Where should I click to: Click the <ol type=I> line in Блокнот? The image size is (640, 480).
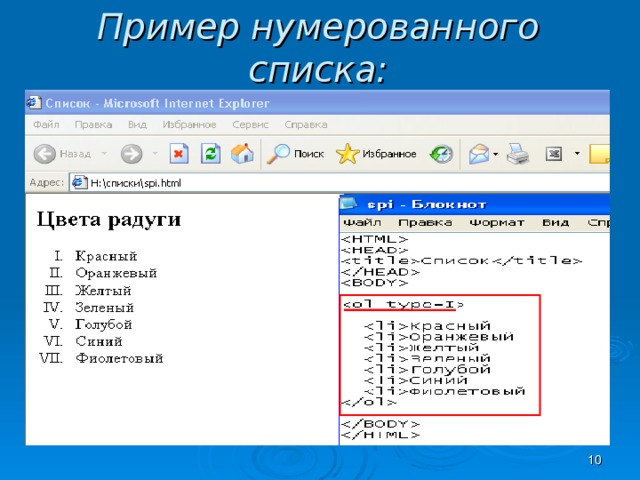(404, 304)
